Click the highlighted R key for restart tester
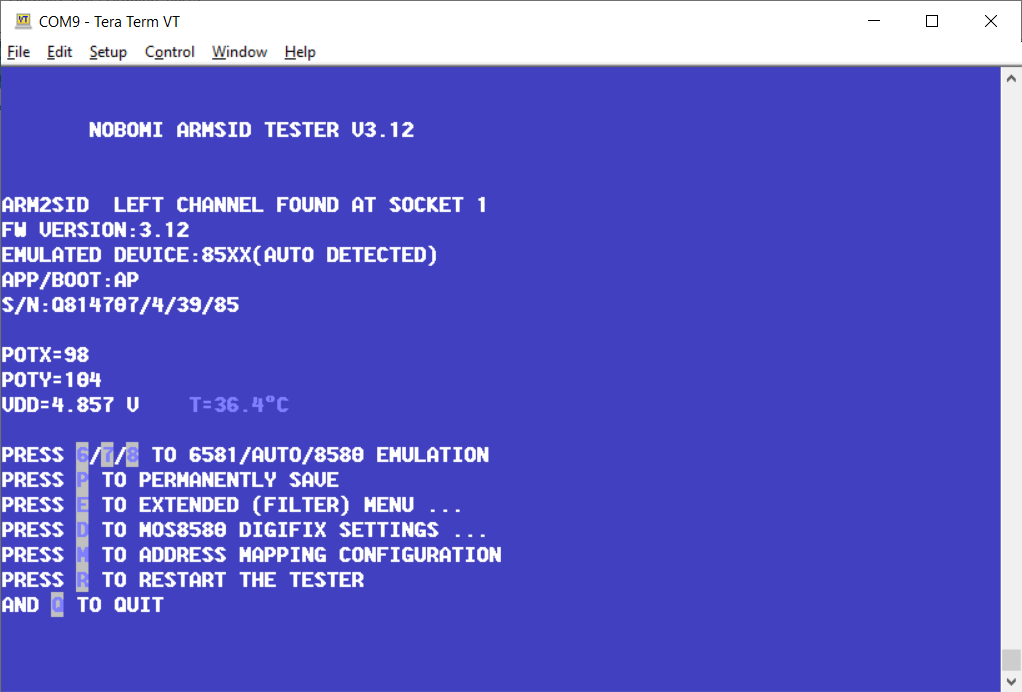 click(x=82, y=580)
